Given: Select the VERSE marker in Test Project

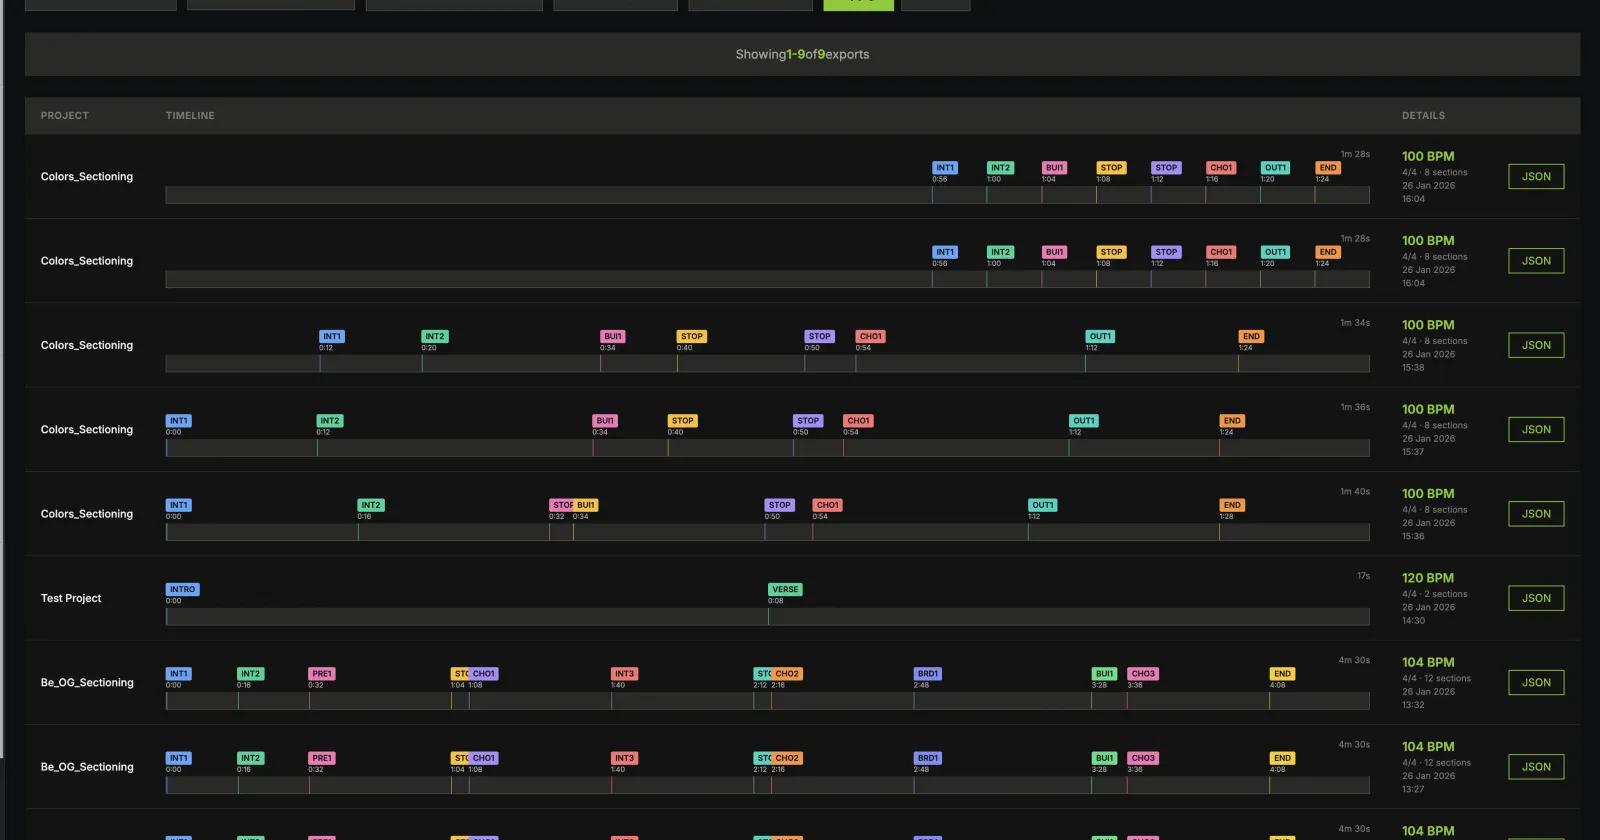Looking at the screenshot, I should 785,590.
